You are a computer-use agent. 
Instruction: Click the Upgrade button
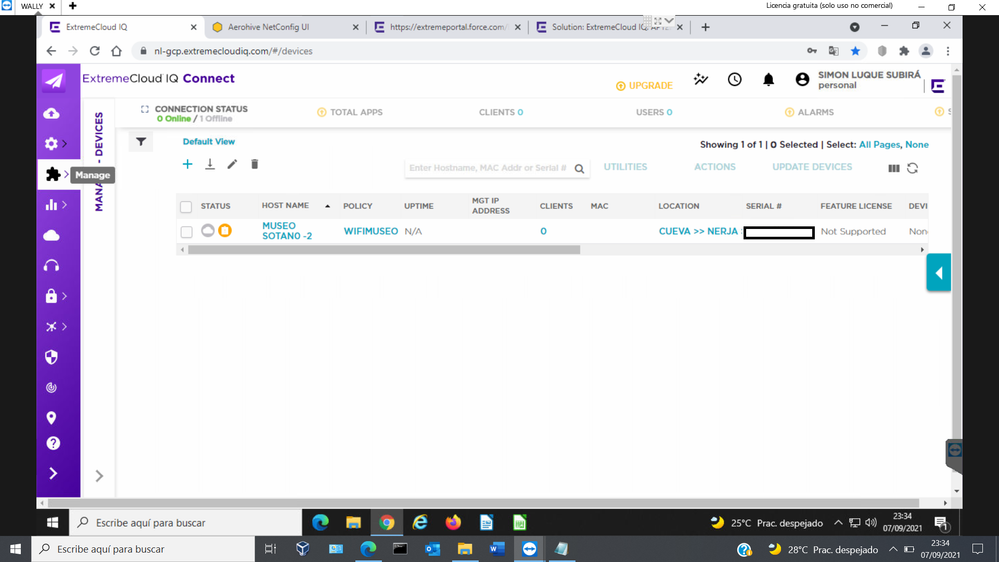click(644, 86)
